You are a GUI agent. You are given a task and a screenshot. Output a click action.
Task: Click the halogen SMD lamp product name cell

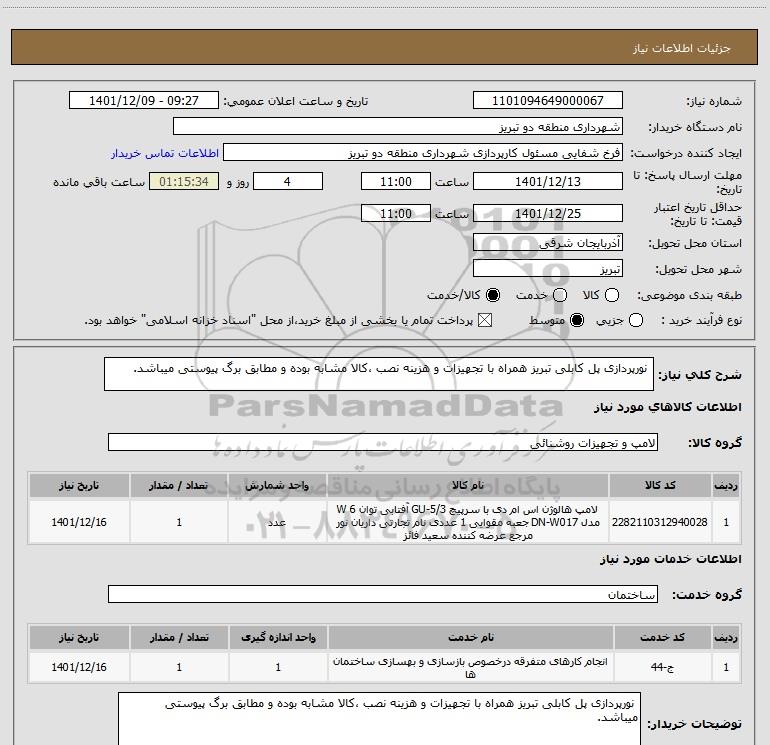tap(468, 522)
